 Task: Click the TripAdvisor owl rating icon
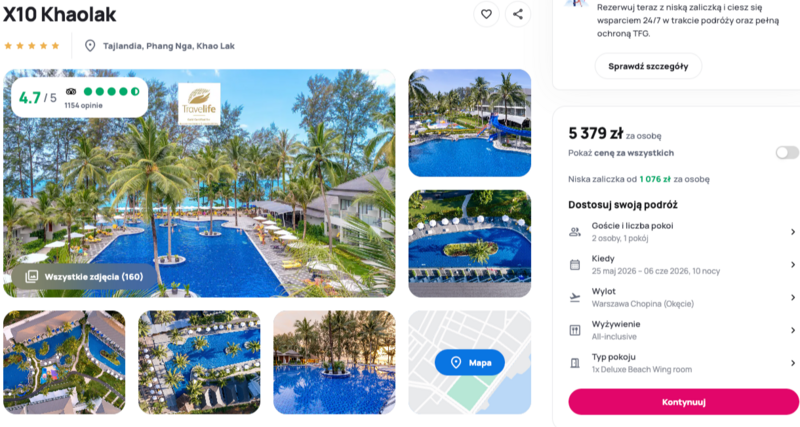71,92
